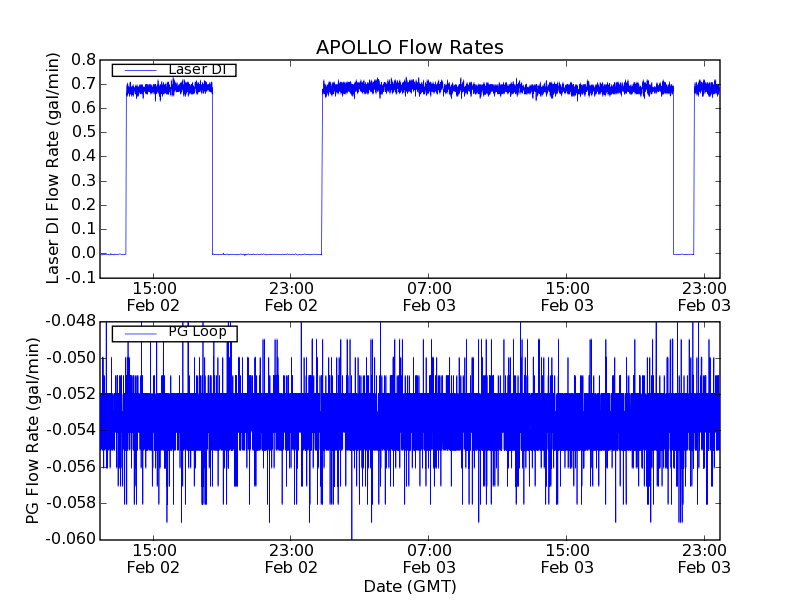Click "15:00 Feb 02" under the PG Loop plot
The height and width of the screenshot is (600, 800).
point(153,559)
